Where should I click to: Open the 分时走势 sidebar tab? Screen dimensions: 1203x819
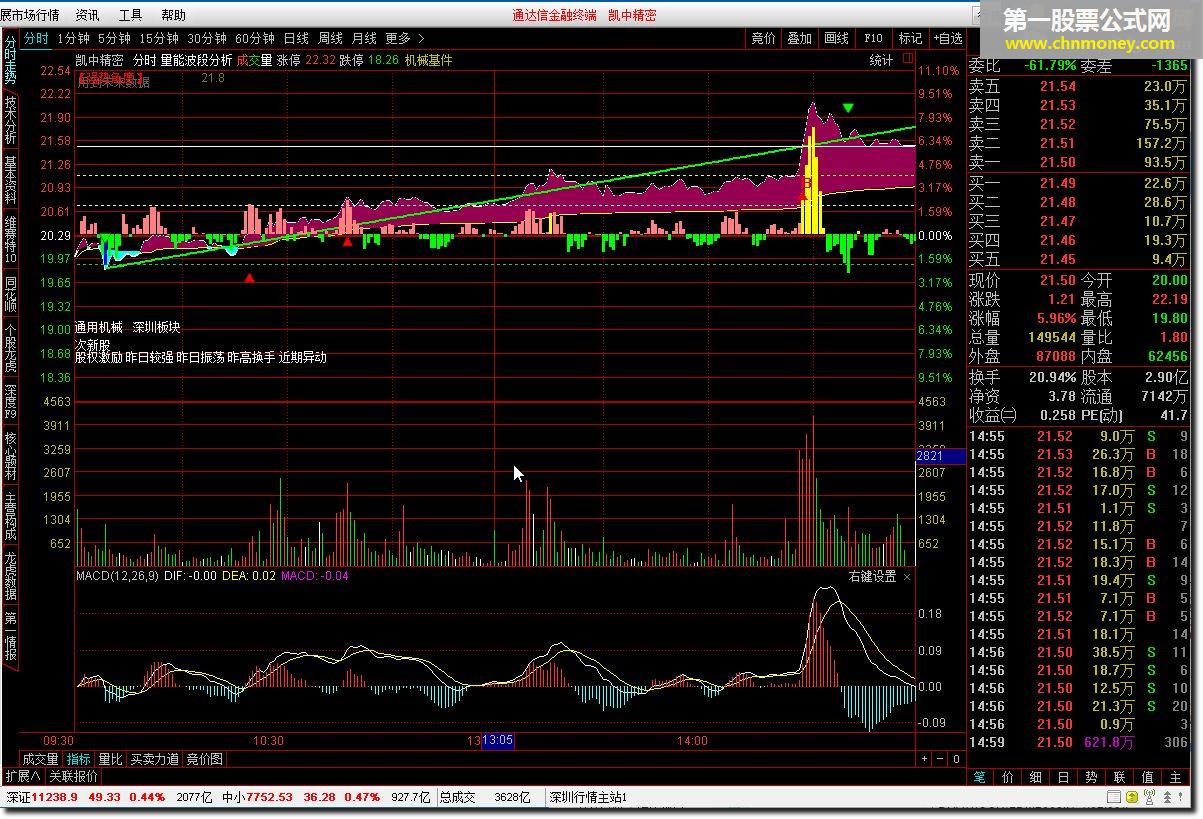coord(10,61)
